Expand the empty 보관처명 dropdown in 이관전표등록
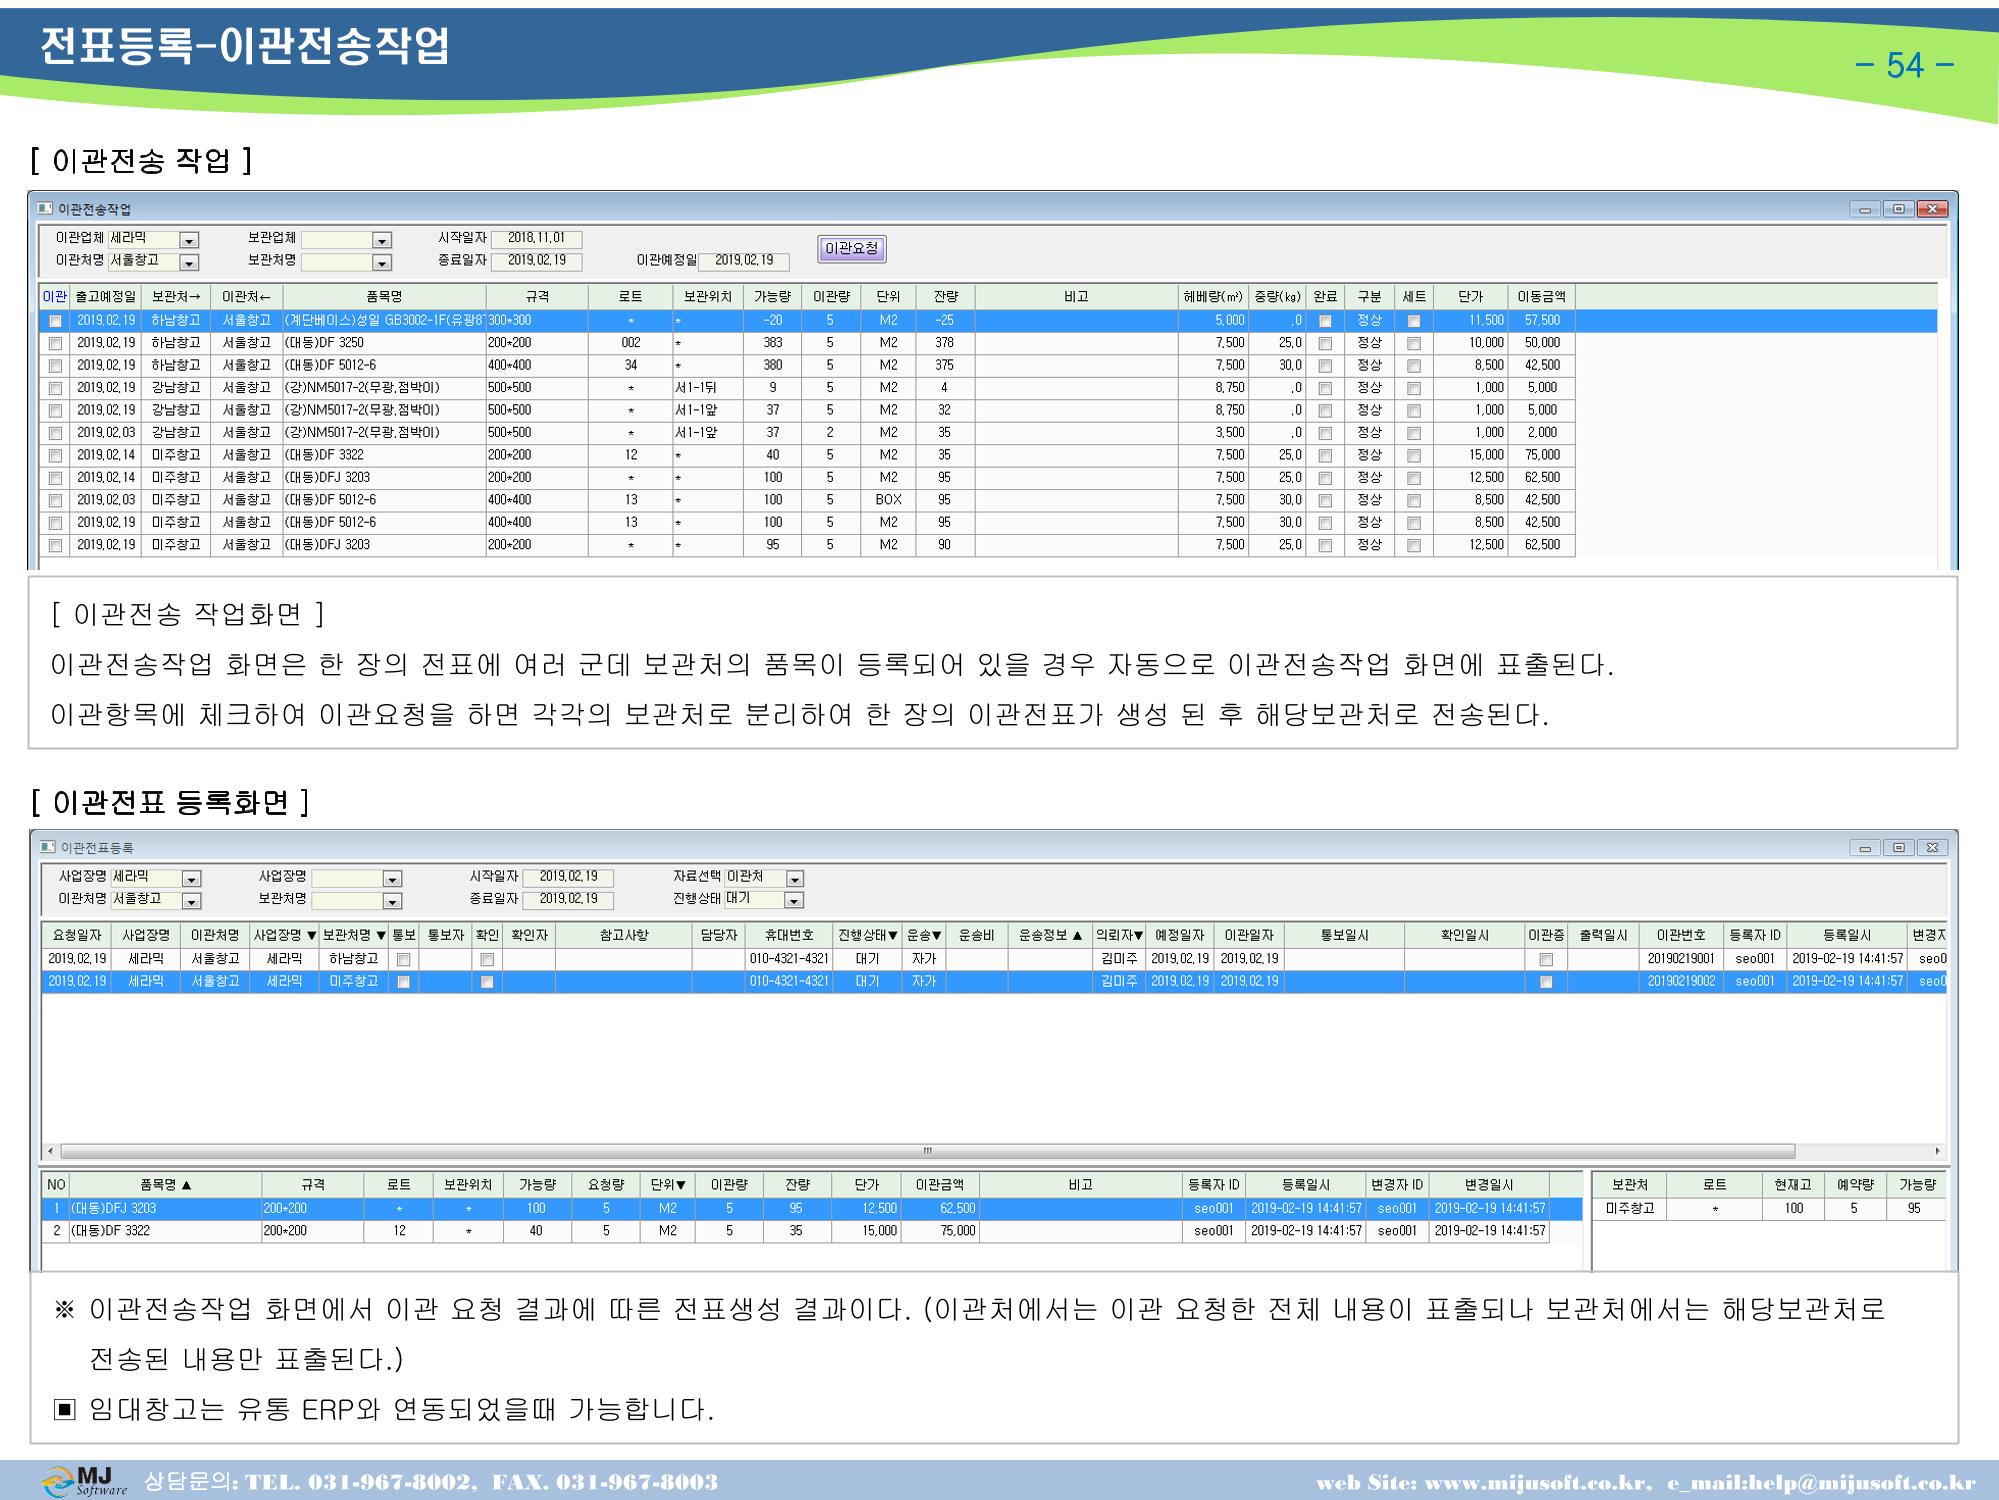This screenshot has height=1500, width=1999. 393,902
